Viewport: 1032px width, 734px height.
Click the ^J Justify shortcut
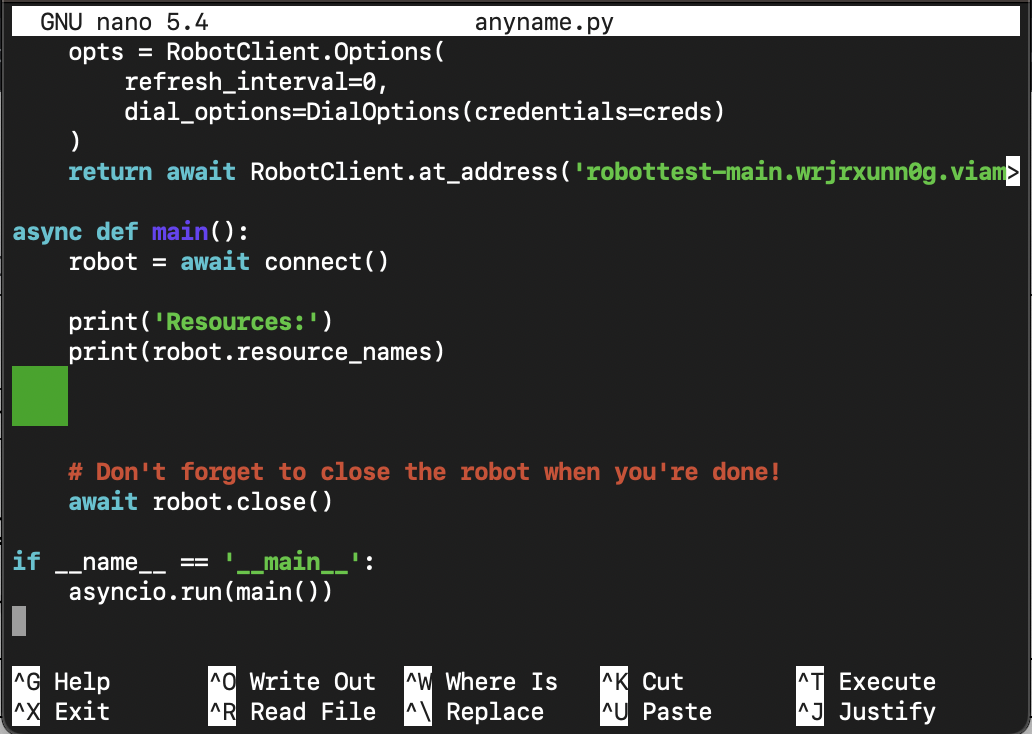click(x=875, y=712)
